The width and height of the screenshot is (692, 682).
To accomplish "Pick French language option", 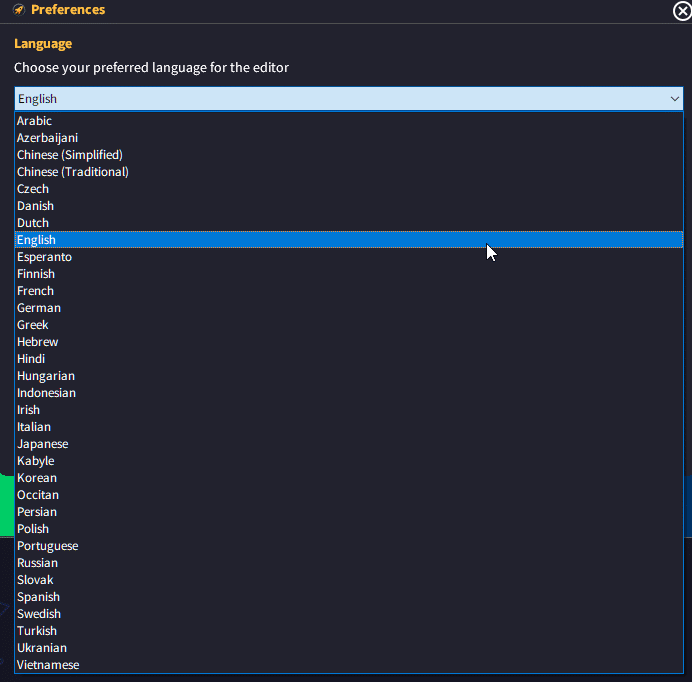I will click(349, 290).
